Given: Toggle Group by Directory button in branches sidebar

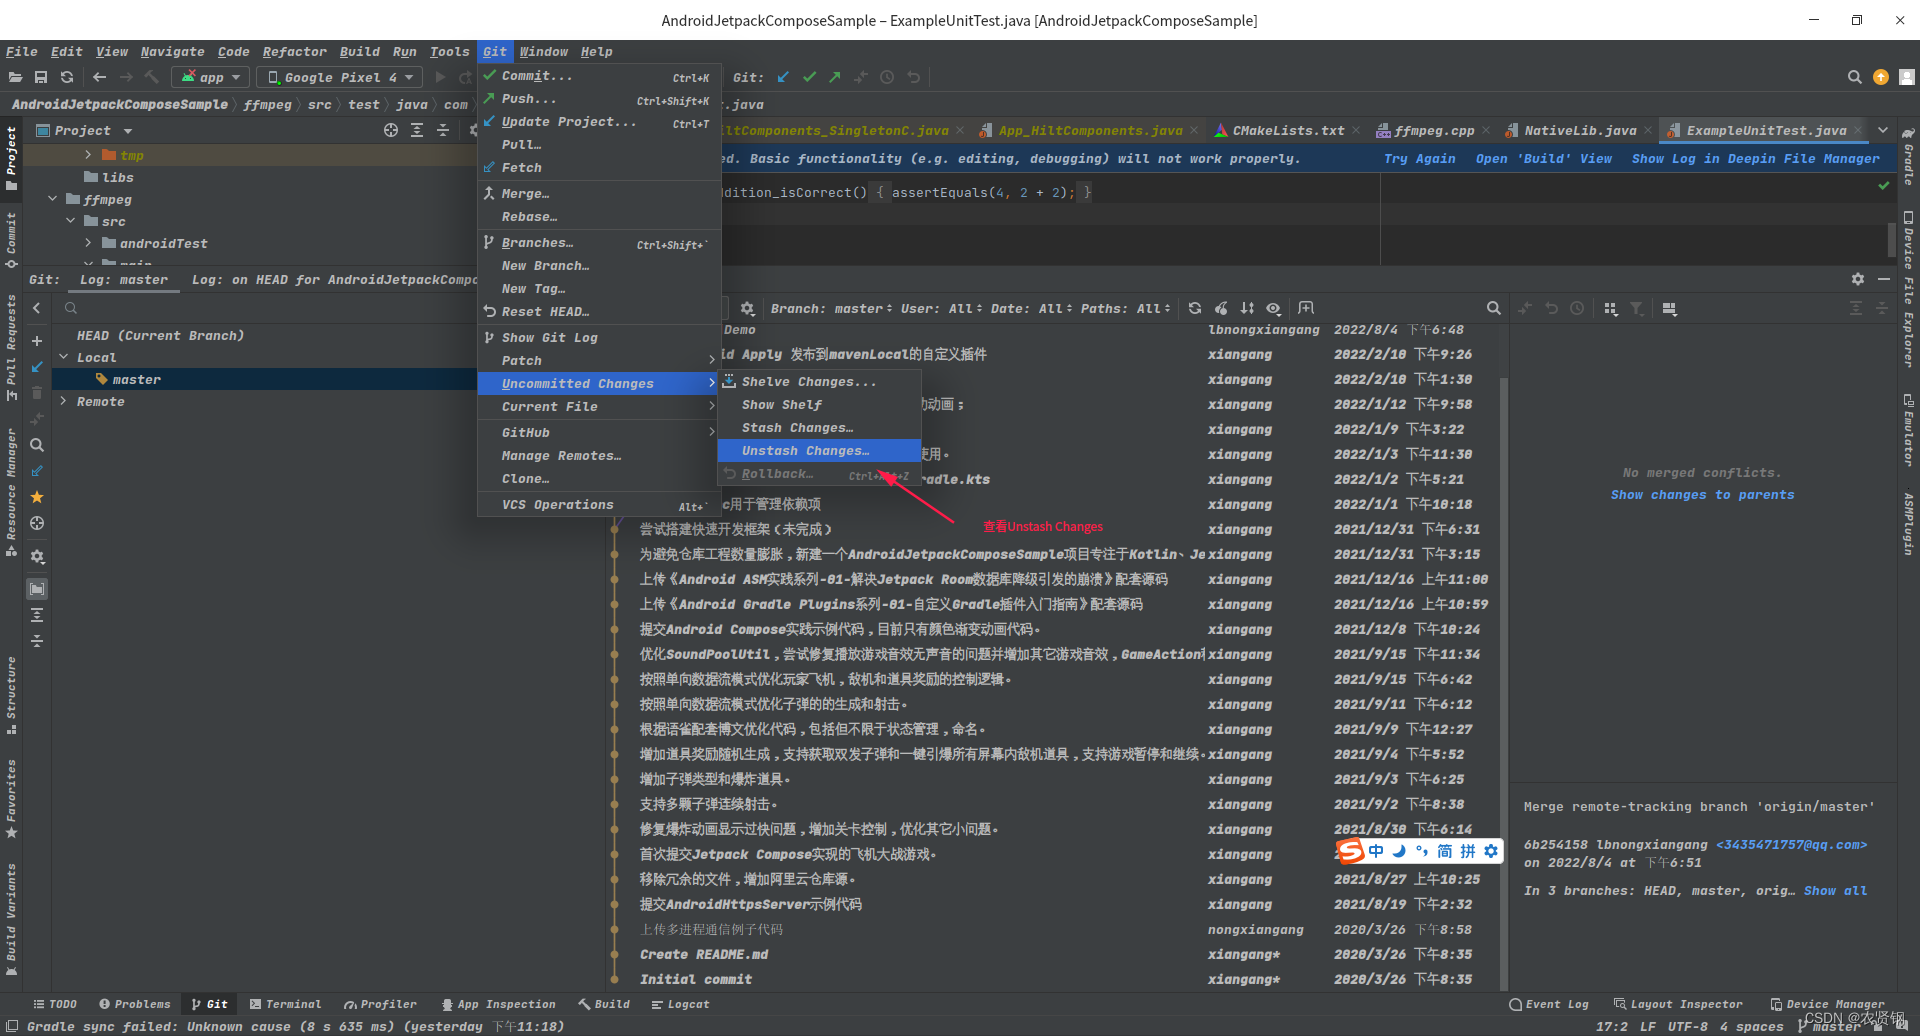Looking at the screenshot, I should tap(37, 589).
